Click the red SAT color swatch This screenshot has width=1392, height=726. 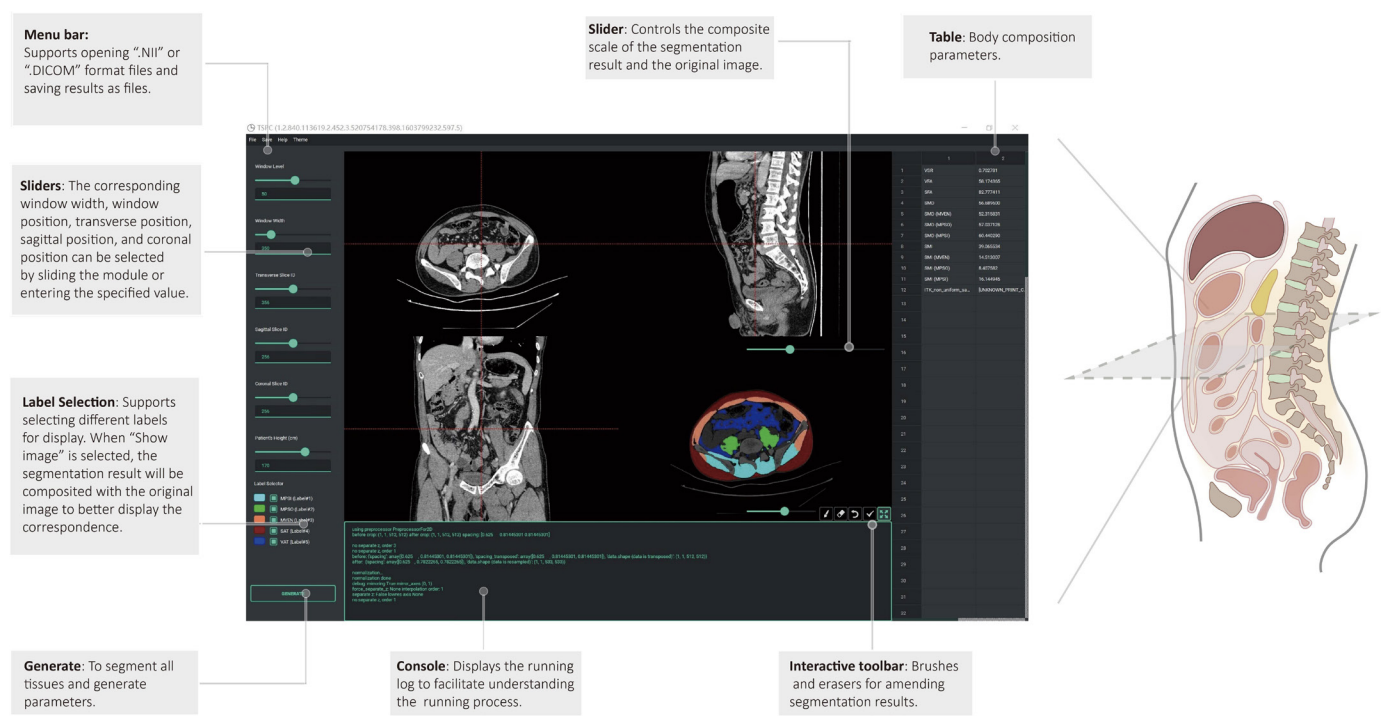pos(260,531)
